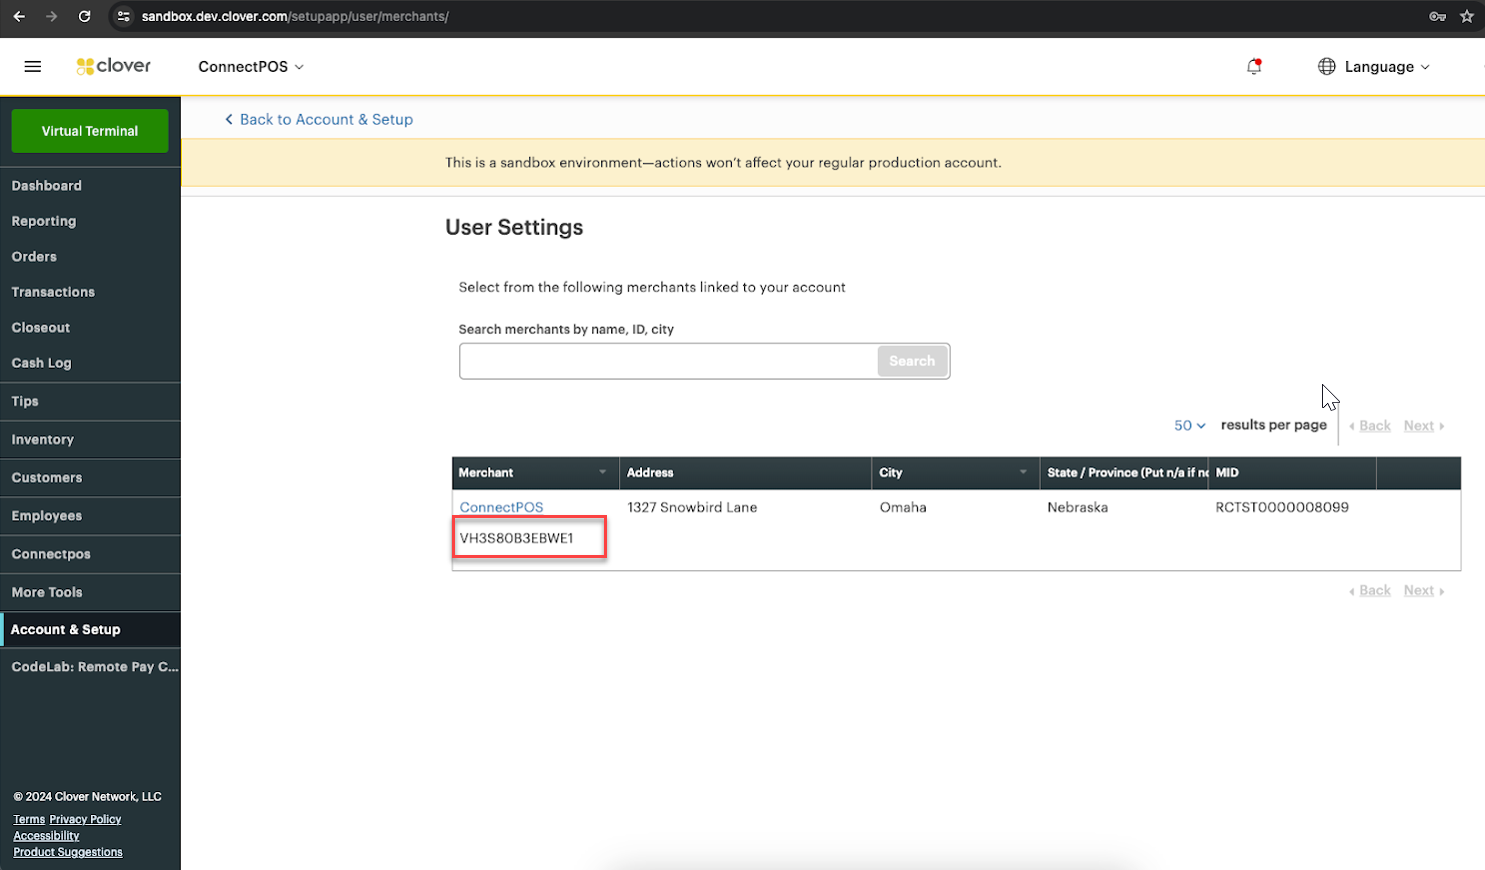Go back with browser back arrow

19,16
